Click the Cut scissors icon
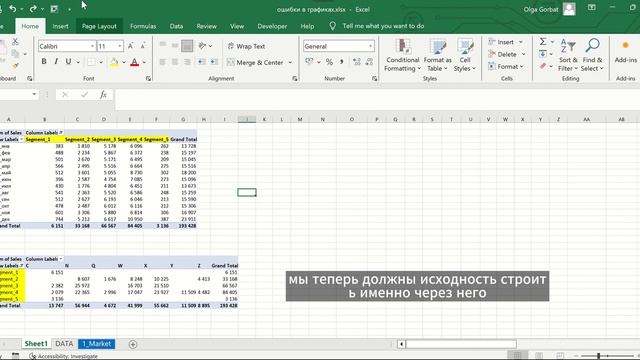640x360 pixels. click(15, 41)
